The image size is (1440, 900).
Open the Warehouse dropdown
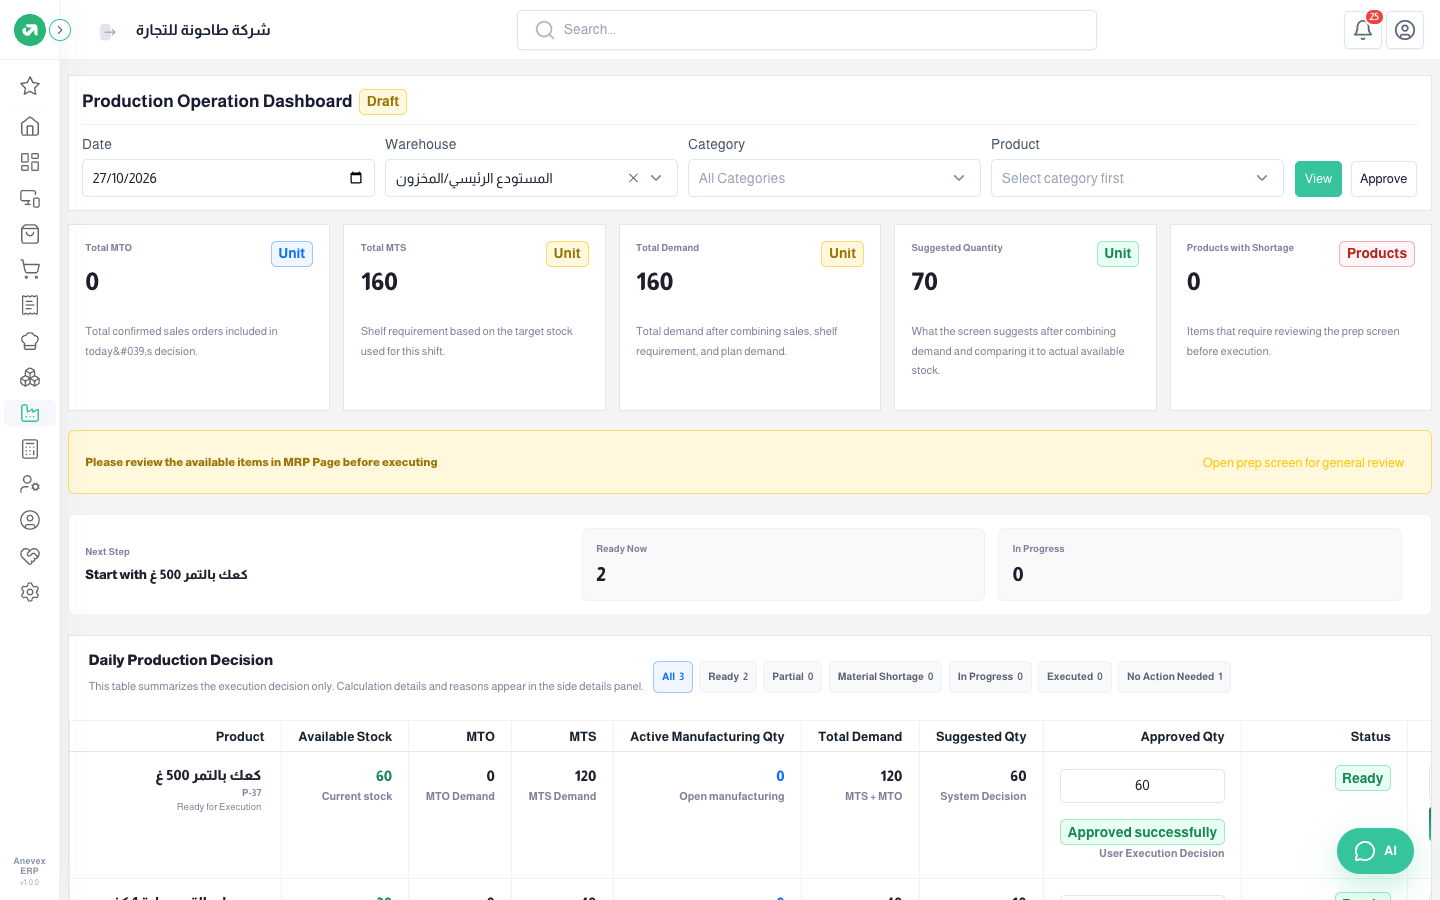pos(531,178)
